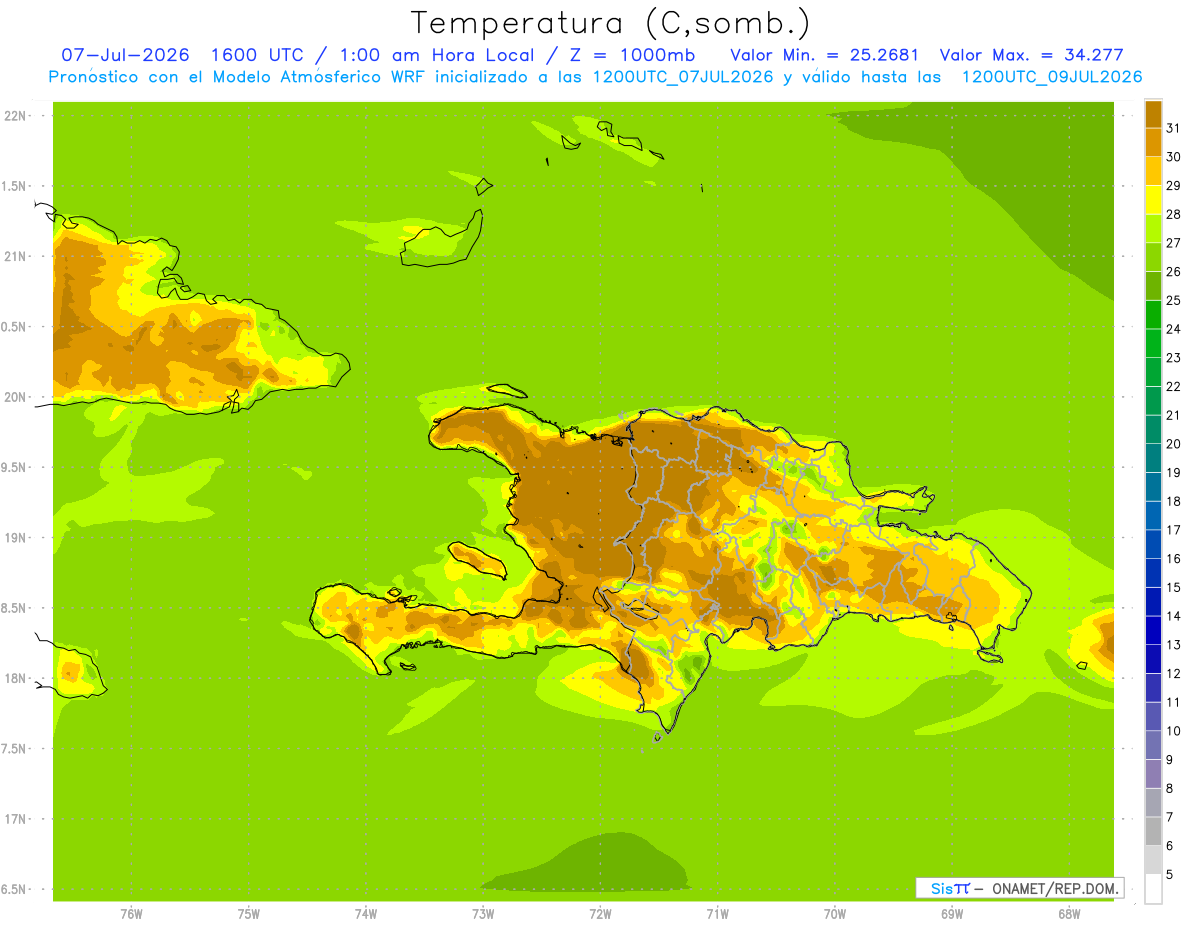
Task: Click the "Valor Min. = 25.2681" text
Action: coord(825,55)
